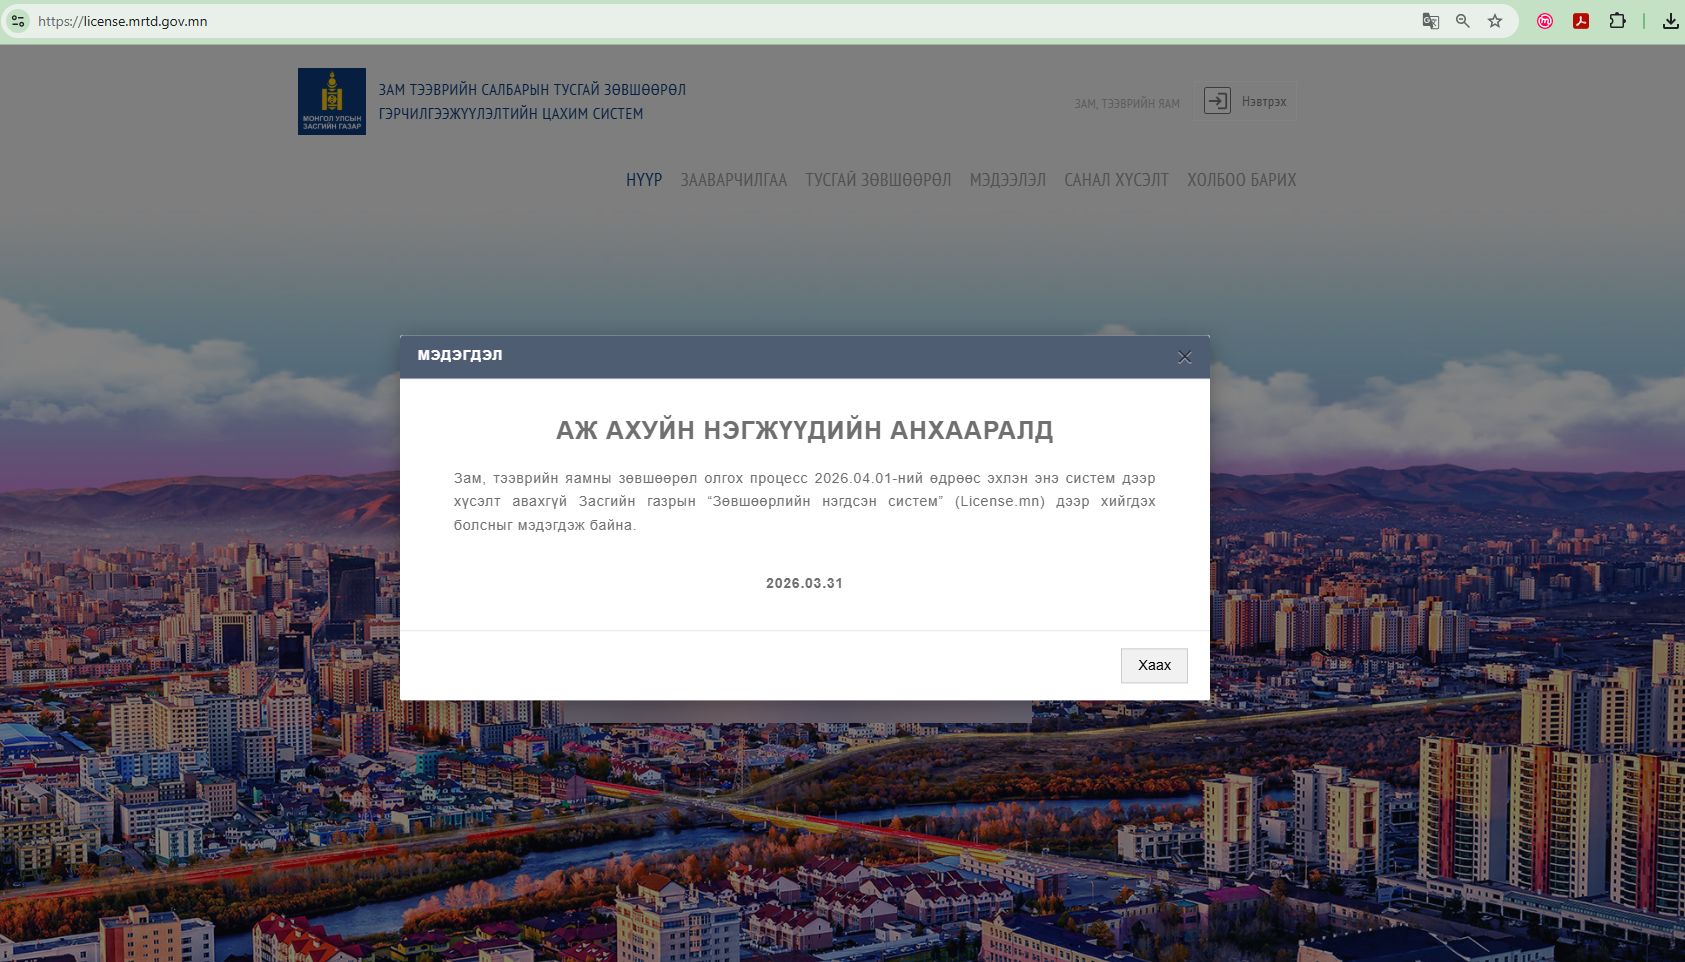This screenshot has height=962, width=1685.
Task: Click the Adobe Acrobat extension icon
Action: (1581, 21)
